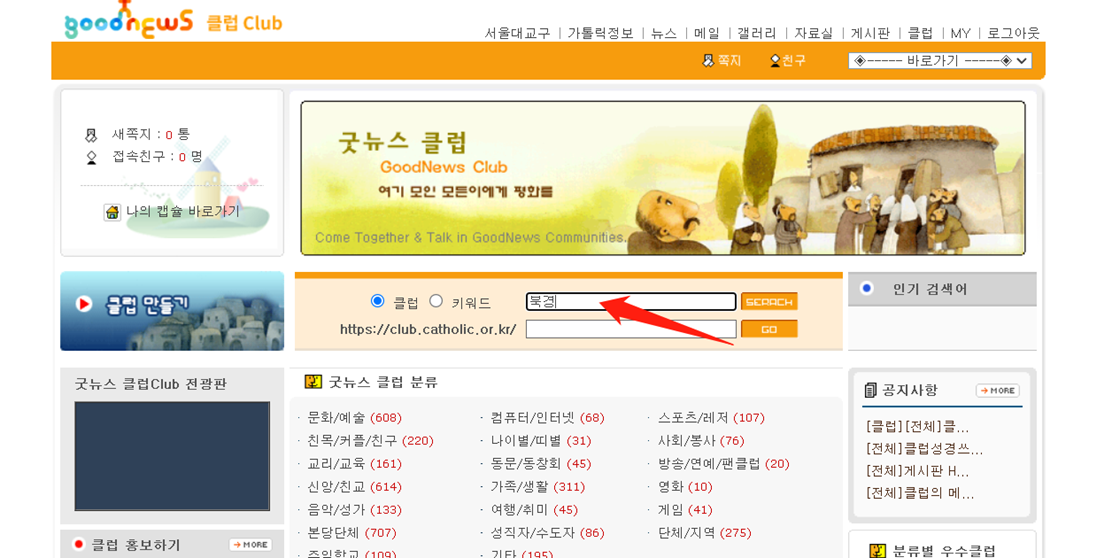This screenshot has height=558, width=1112.
Task: Open 교리/교육 (161) category
Action: coord(354,464)
